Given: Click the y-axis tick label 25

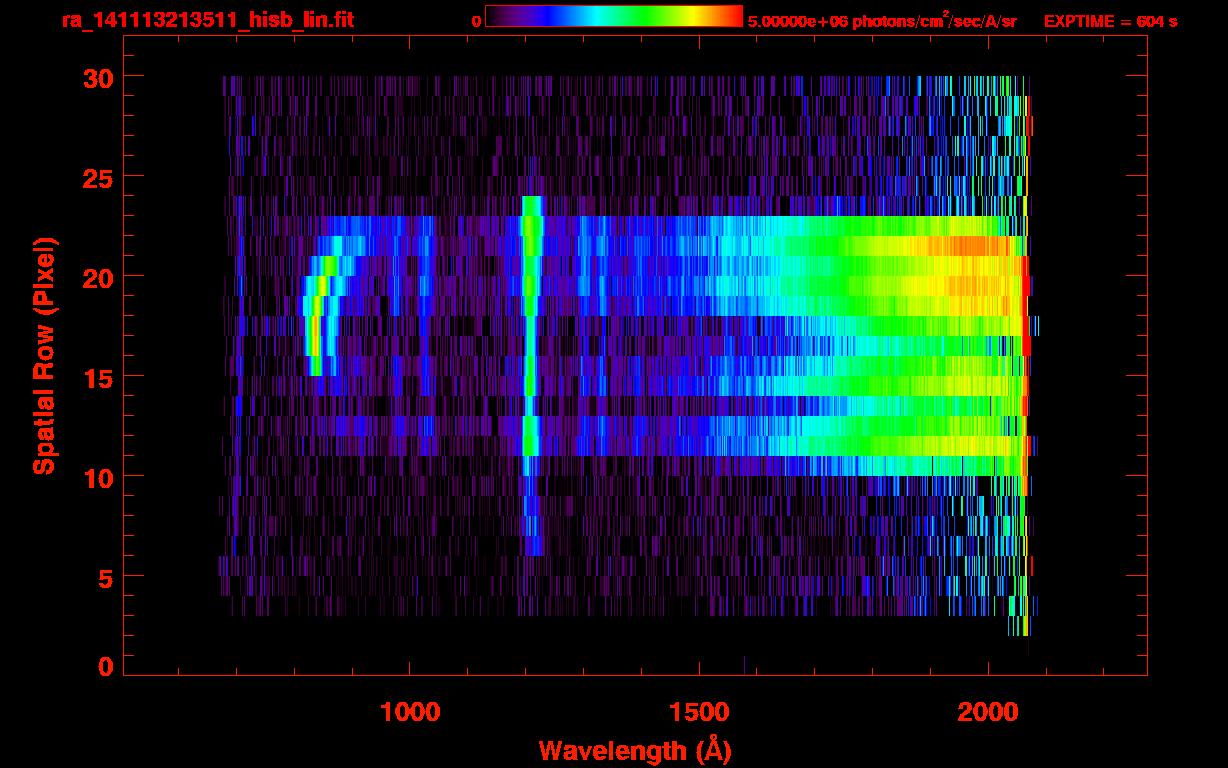Looking at the screenshot, I should [96, 177].
